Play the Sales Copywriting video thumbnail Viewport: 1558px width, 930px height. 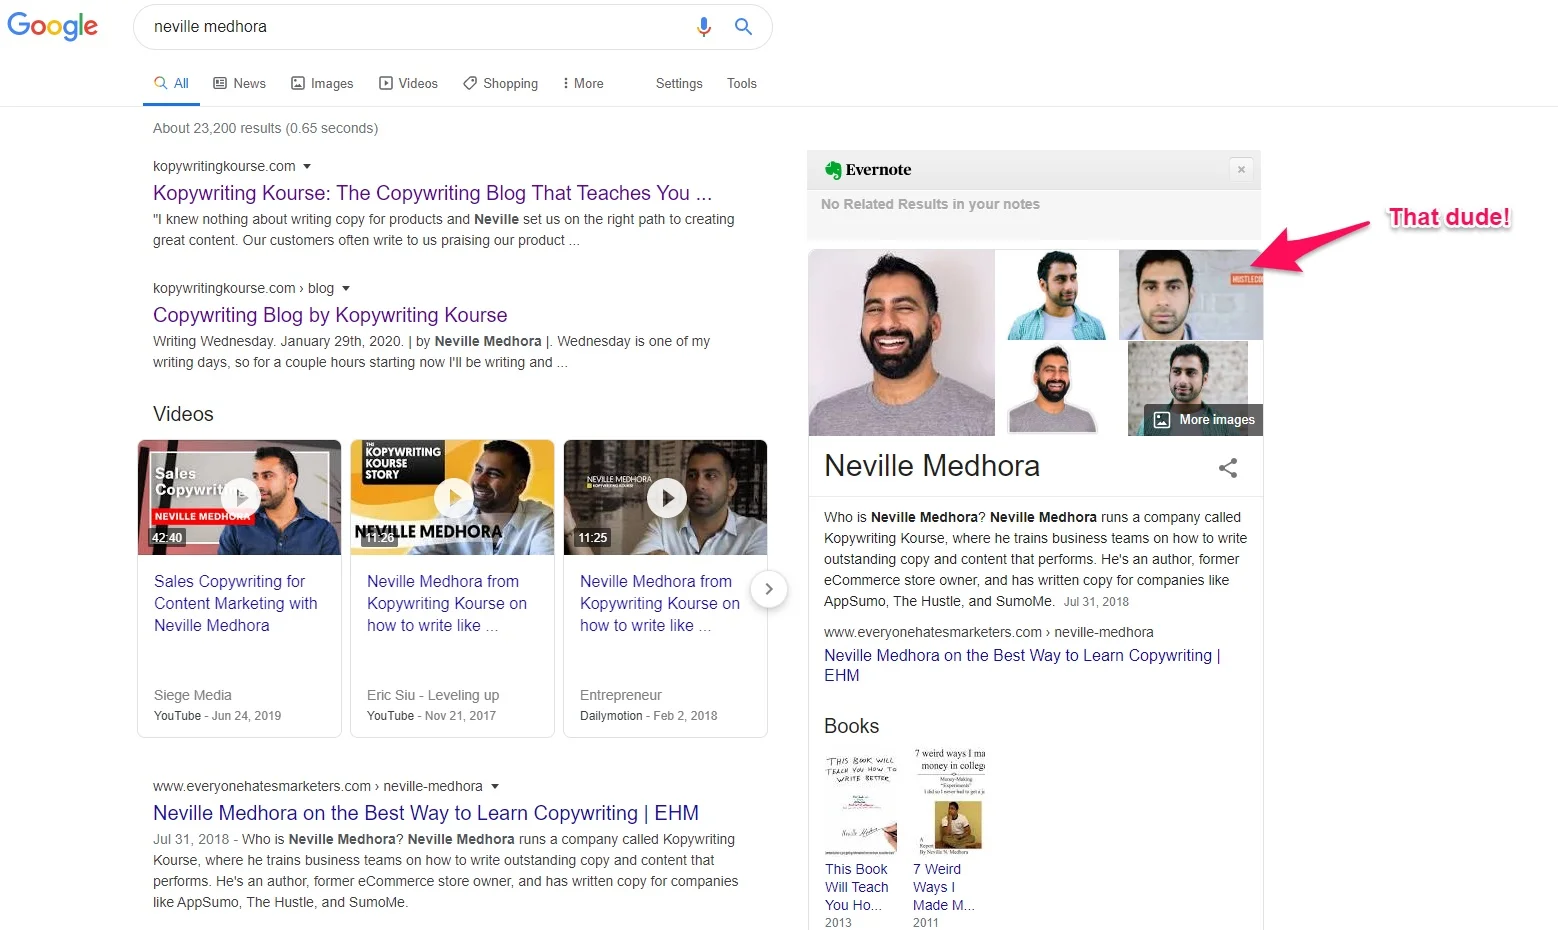(x=239, y=497)
